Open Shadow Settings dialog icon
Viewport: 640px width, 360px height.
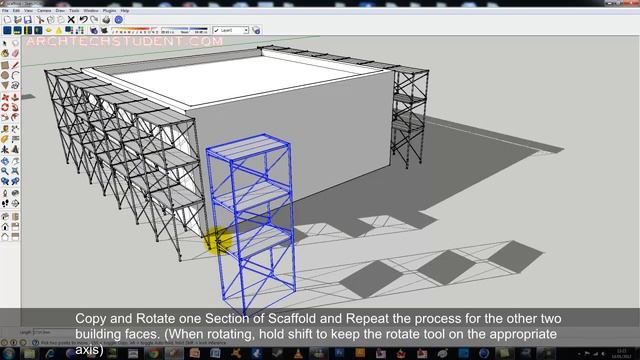pos(94,30)
